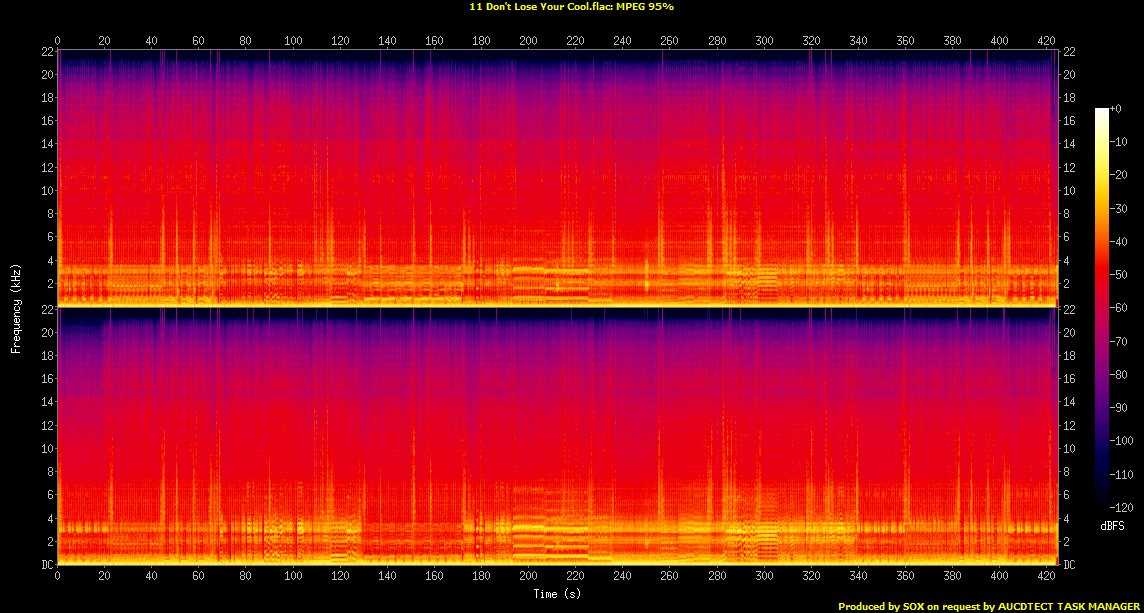Click the 300 mark on the top time axis
The height and width of the screenshot is (613, 1144).
pos(764,41)
